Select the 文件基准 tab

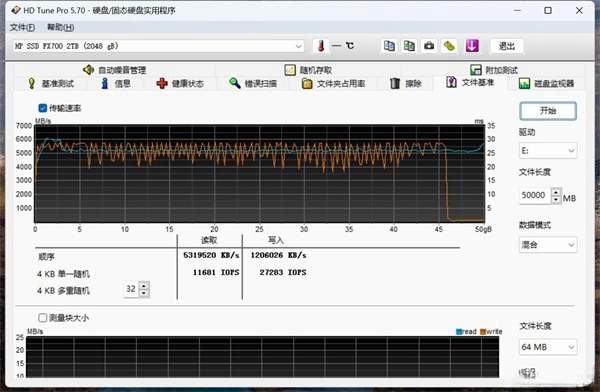point(470,82)
